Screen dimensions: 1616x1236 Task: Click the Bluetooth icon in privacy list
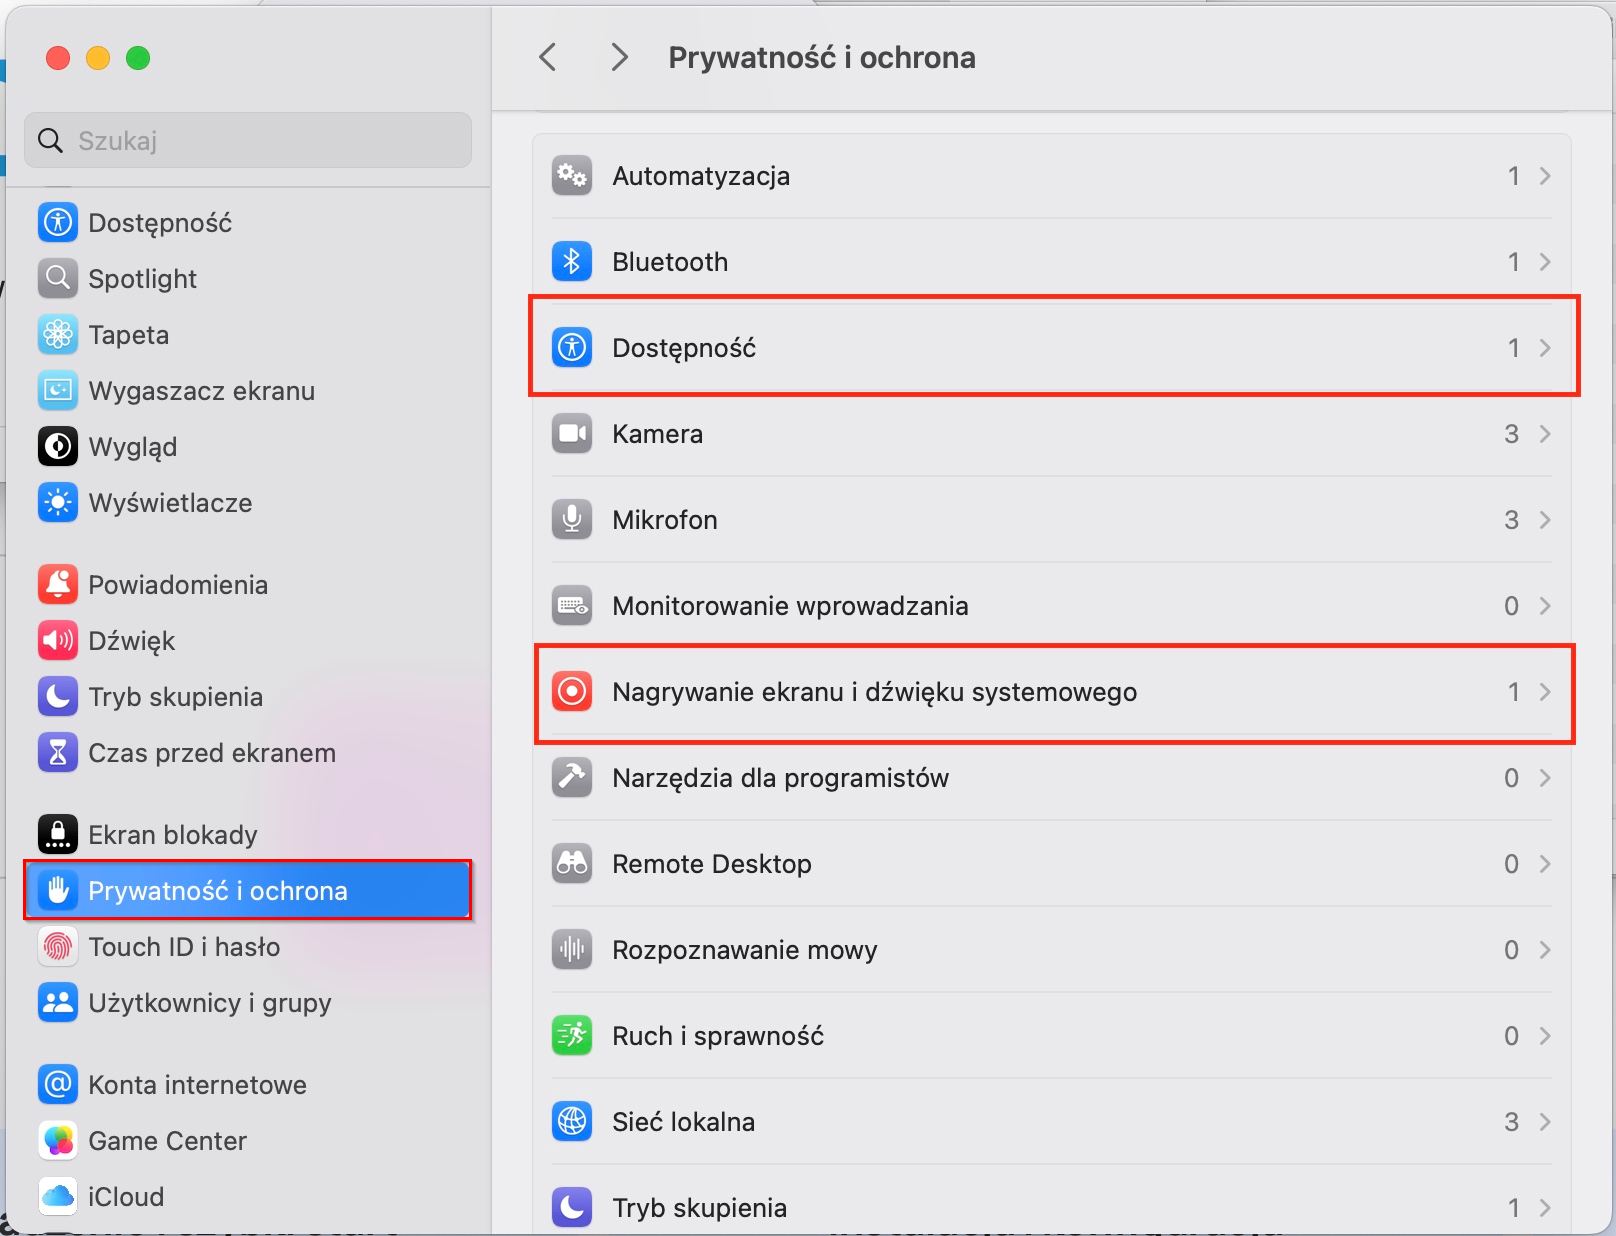tap(572, 262)
